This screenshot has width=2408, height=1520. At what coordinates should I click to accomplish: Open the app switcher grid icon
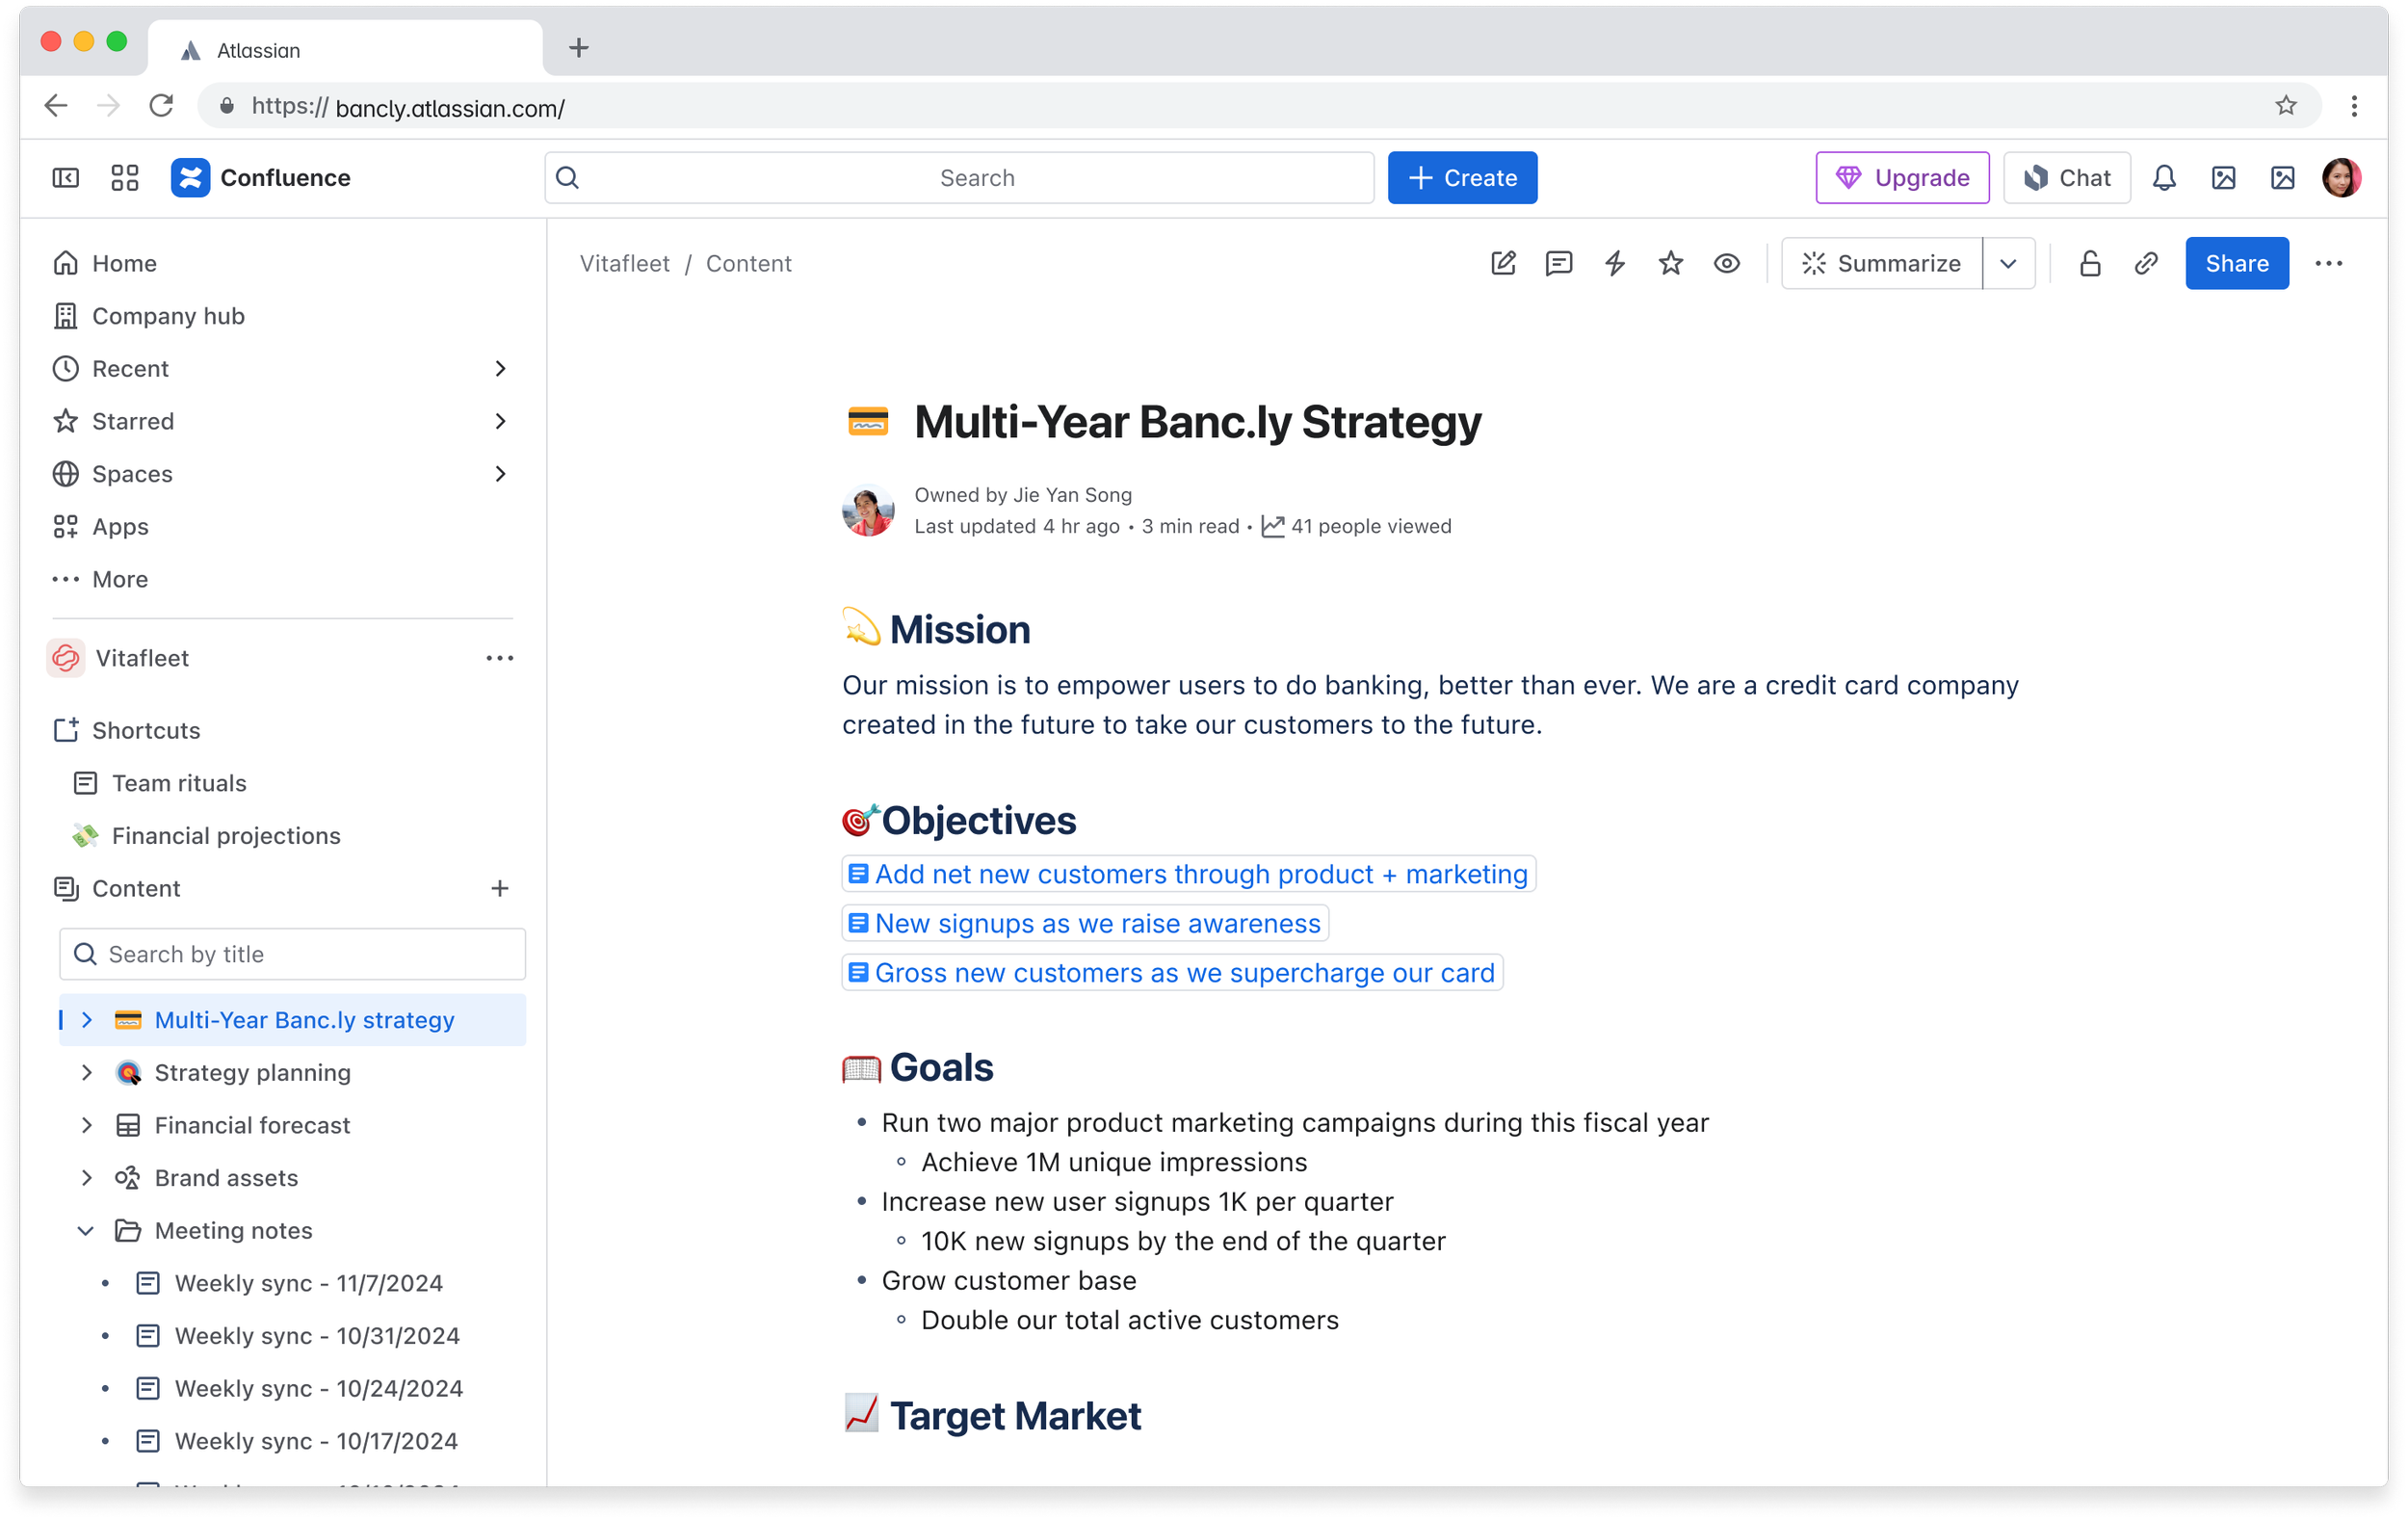[x=125, y=178]
